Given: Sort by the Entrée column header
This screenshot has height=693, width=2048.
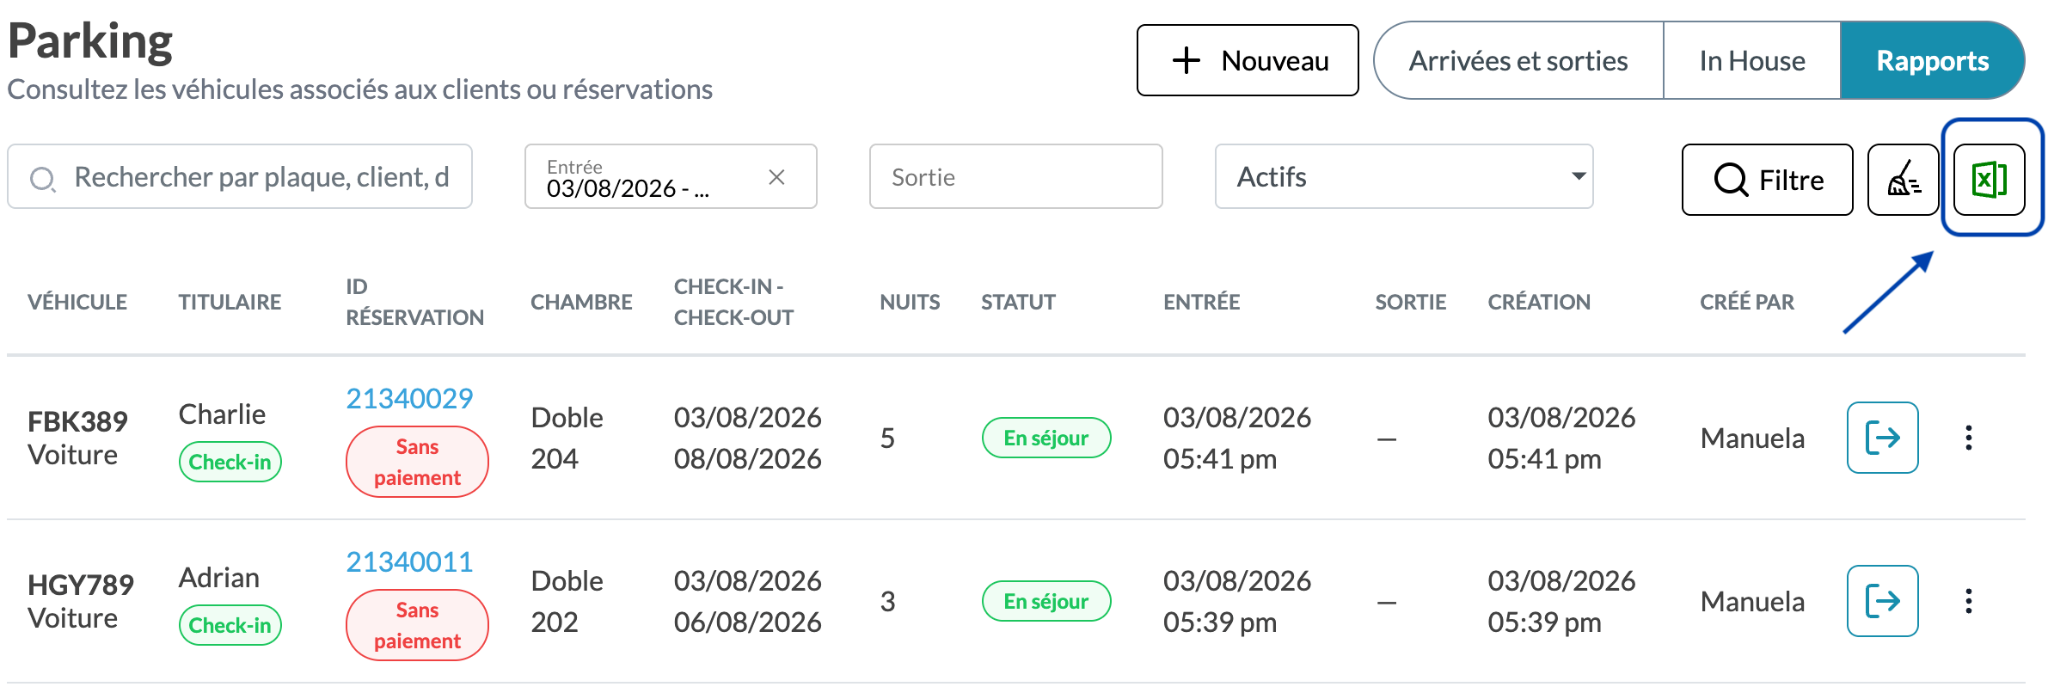Looking at the screenshot, I should click(1201, 302).
